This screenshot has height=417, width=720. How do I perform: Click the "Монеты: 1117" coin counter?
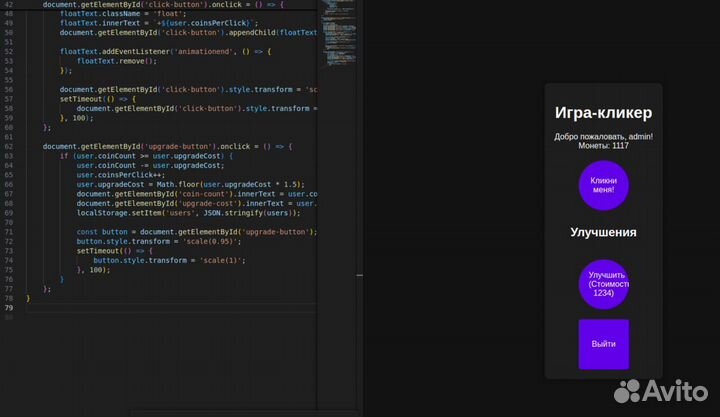point(603,146)
